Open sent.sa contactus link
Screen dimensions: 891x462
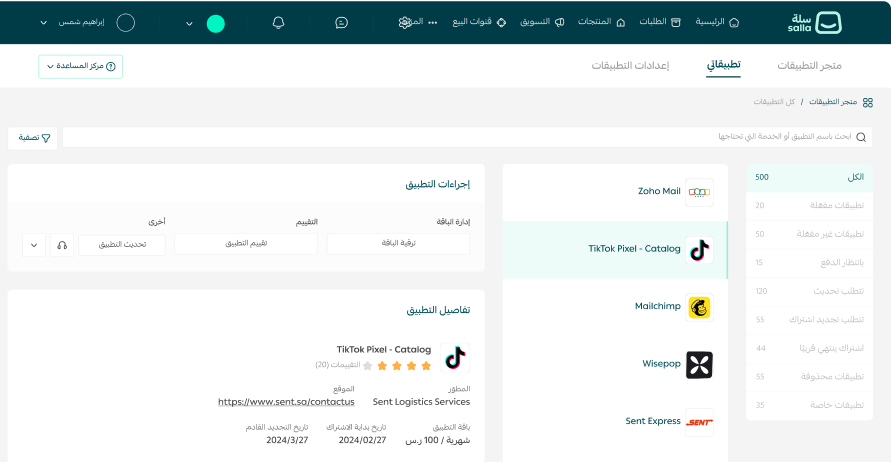(x=286, y=402)
